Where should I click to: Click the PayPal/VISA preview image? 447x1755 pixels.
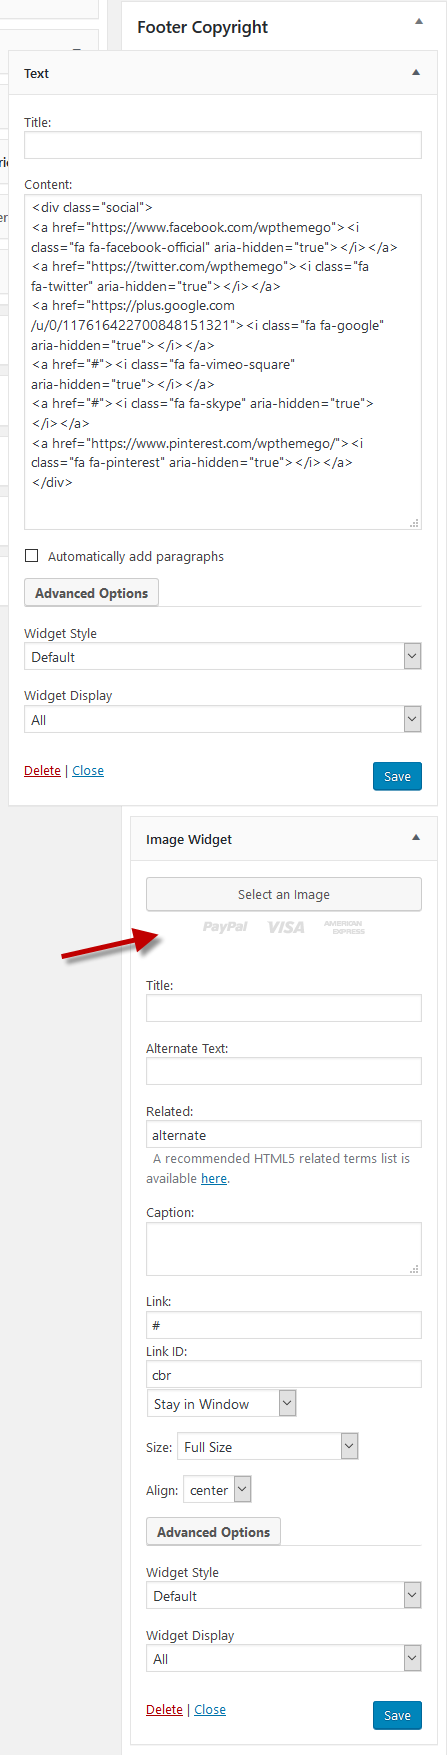click(284, 927)
